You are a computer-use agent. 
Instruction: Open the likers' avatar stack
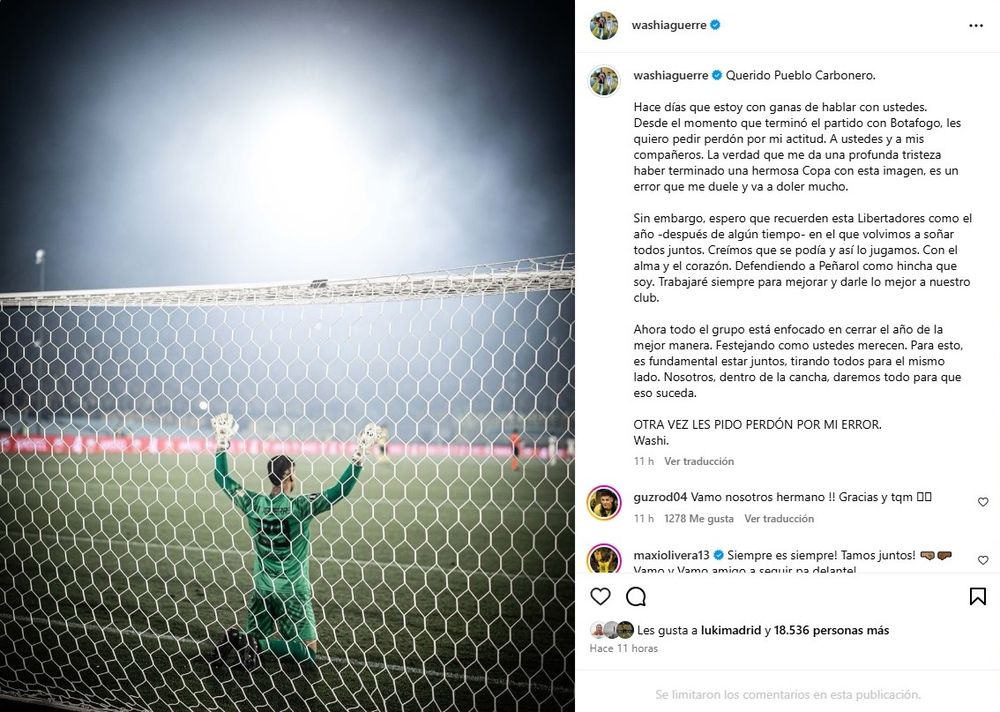612,630
